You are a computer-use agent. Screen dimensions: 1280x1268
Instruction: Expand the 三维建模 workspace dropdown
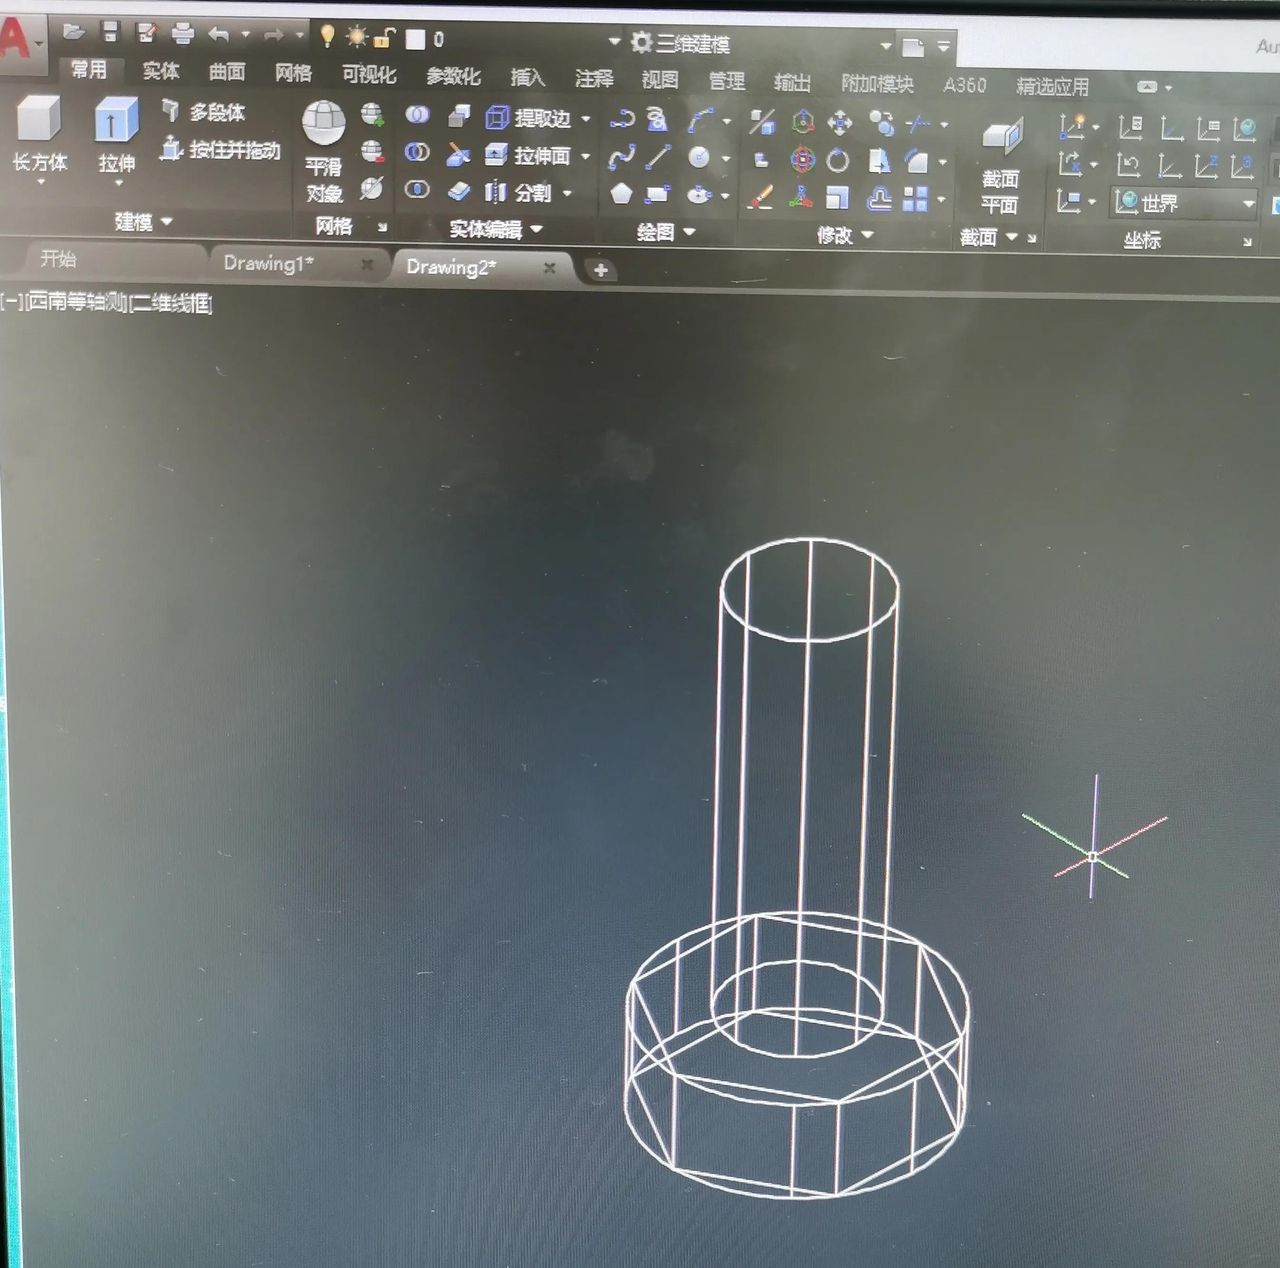pos(885,46)
